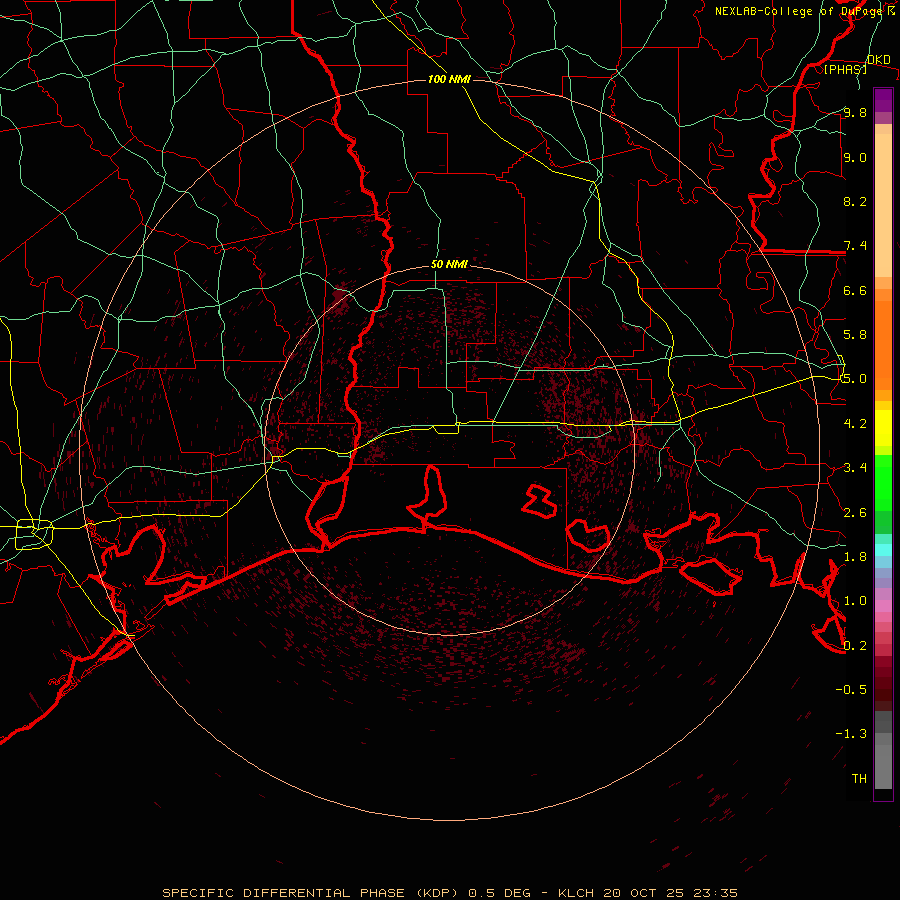The image size is (900, 900).
Task: Click the NEXLAB-College of DuPage label
Action: pos(799,11)
